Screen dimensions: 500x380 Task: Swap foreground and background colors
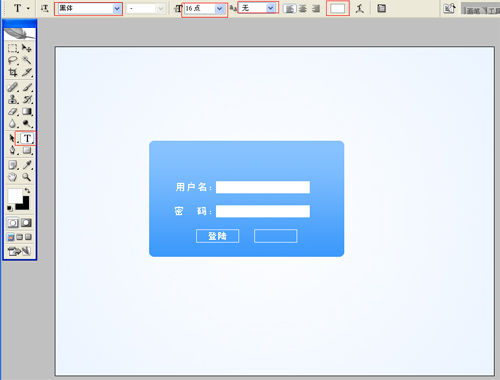(28, 191)
